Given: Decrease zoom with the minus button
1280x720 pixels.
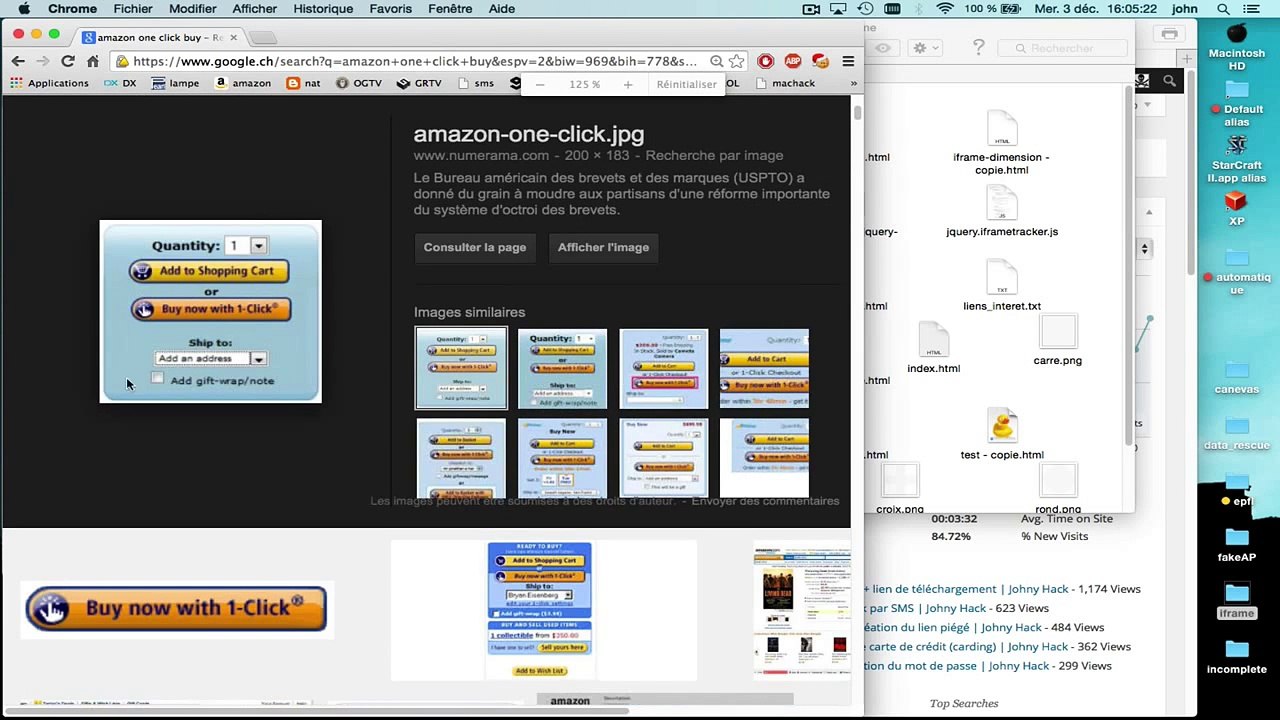Looking at the screenshot, I should point(540,85).
